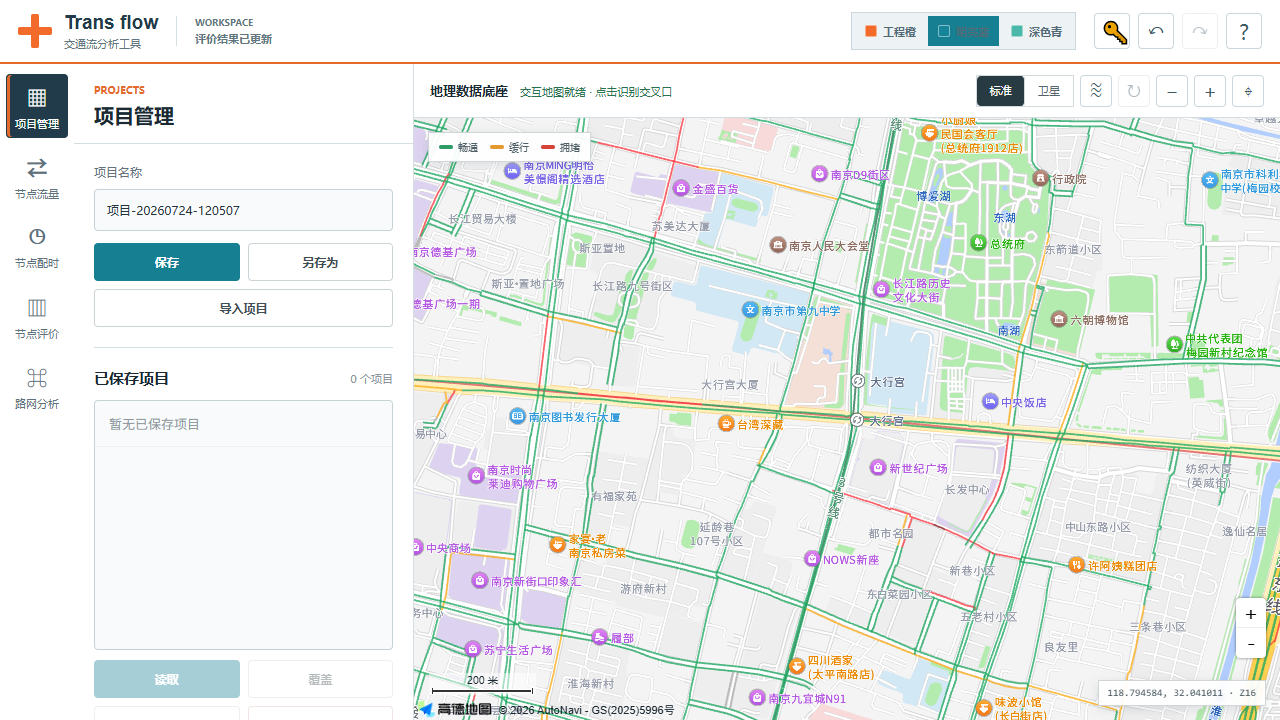Click the 覆盖 button
Image resolution: width=1280 pixels, height=720 pixels.
[x=320, y=679]
